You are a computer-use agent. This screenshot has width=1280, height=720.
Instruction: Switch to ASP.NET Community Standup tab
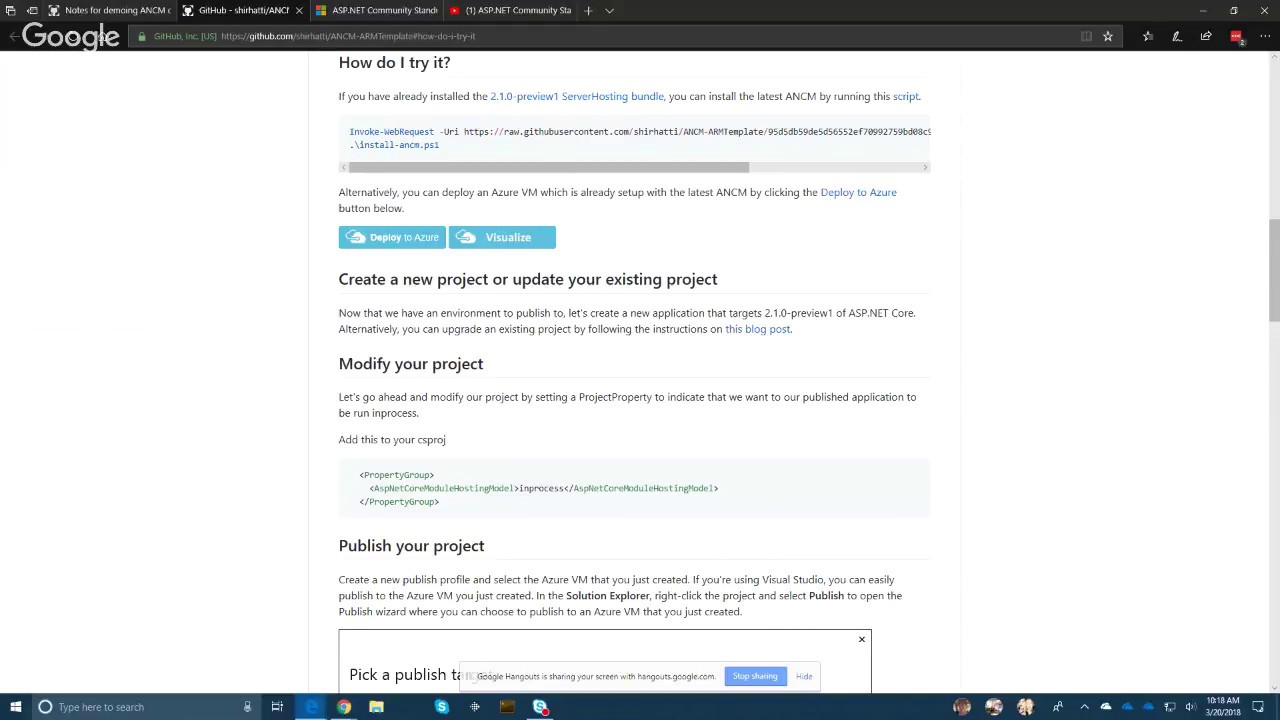pos(376,10)
